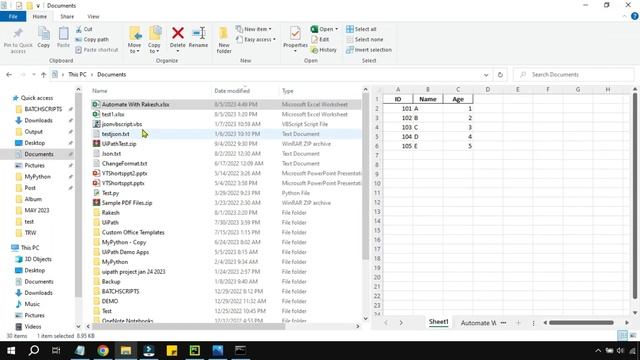Open the ribbon Open dropdown

[324, 29]
